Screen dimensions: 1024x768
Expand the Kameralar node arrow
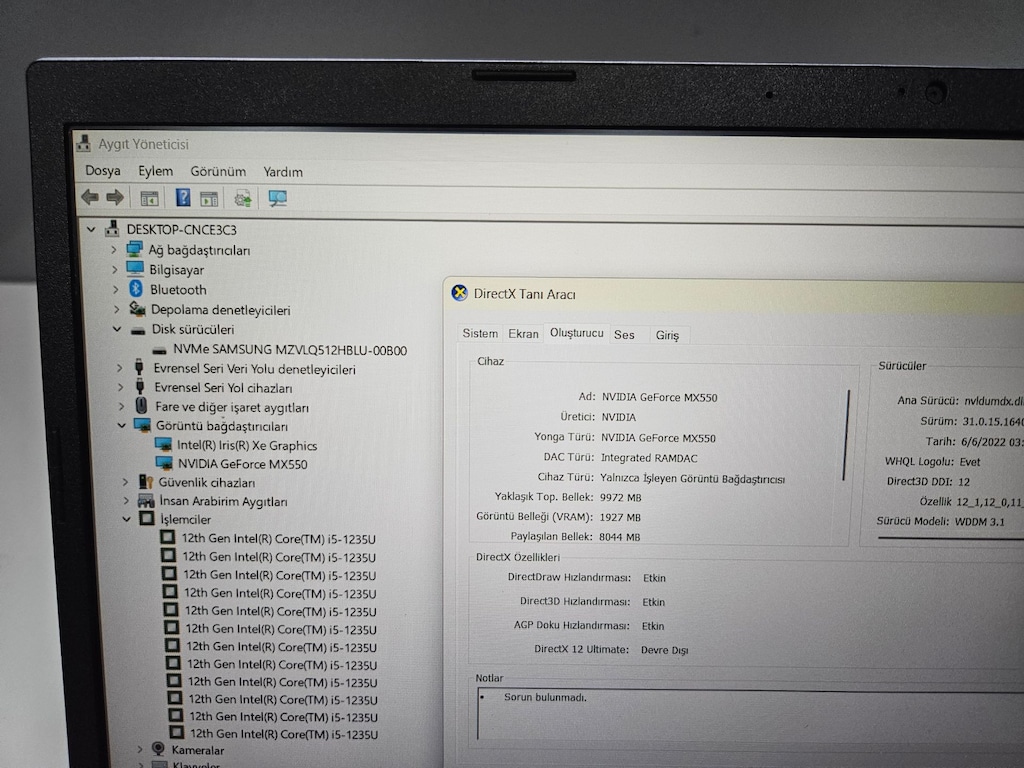point(140,749)
